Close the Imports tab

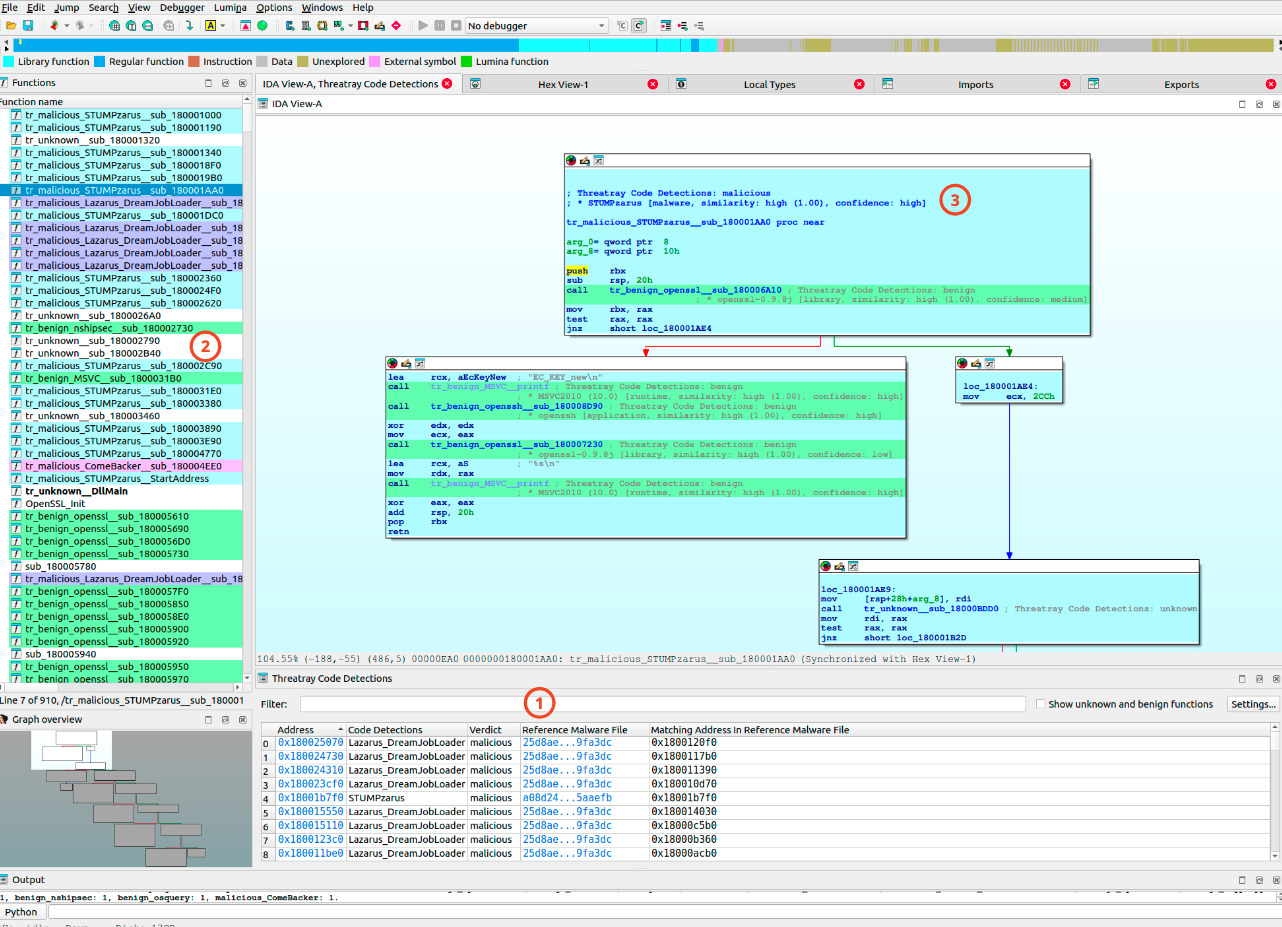tap(1065, 84)
